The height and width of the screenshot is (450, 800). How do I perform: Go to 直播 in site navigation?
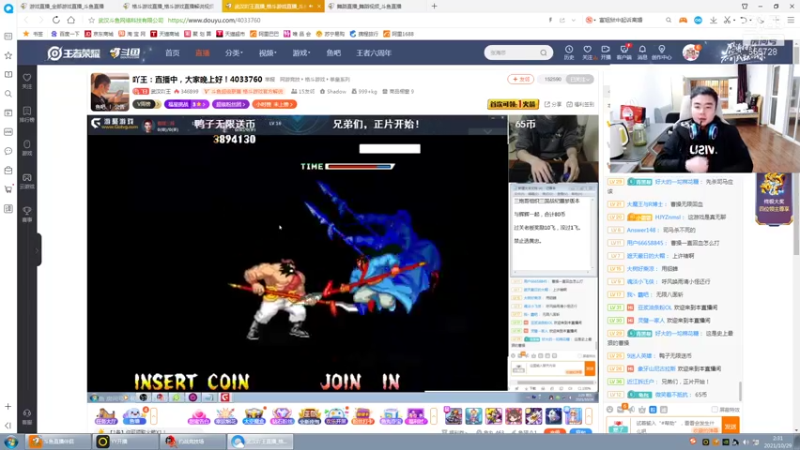(203, 53)
